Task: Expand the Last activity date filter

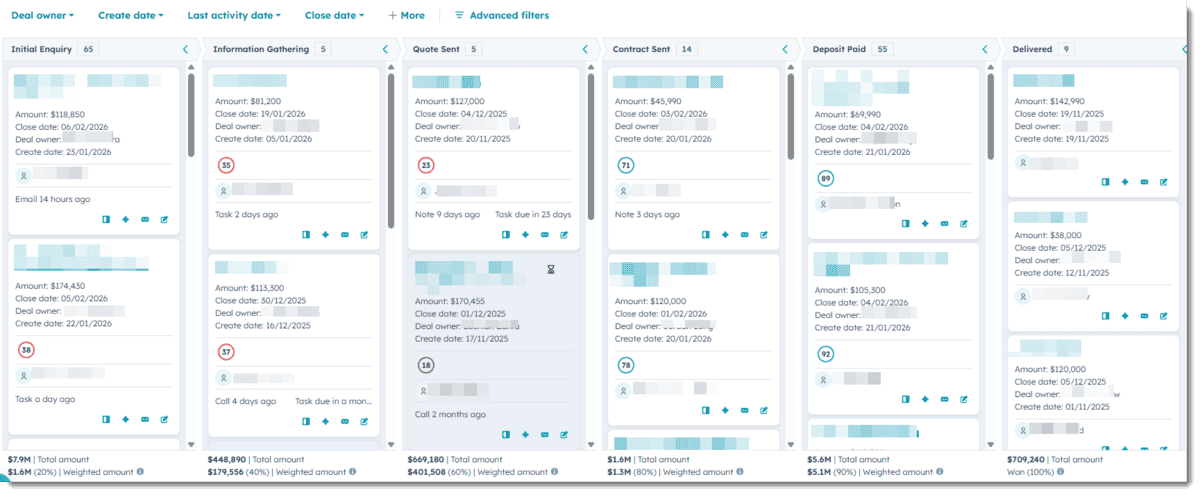Action: click(234, 16)
